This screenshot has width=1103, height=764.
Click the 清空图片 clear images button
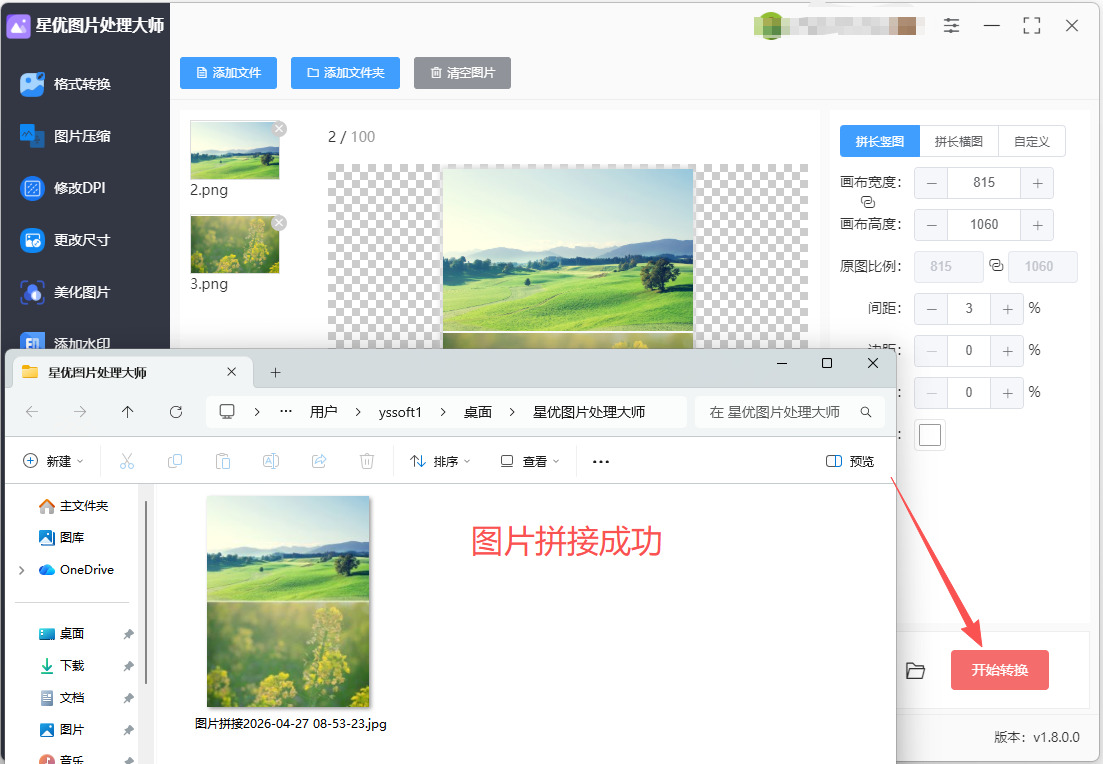462,73
